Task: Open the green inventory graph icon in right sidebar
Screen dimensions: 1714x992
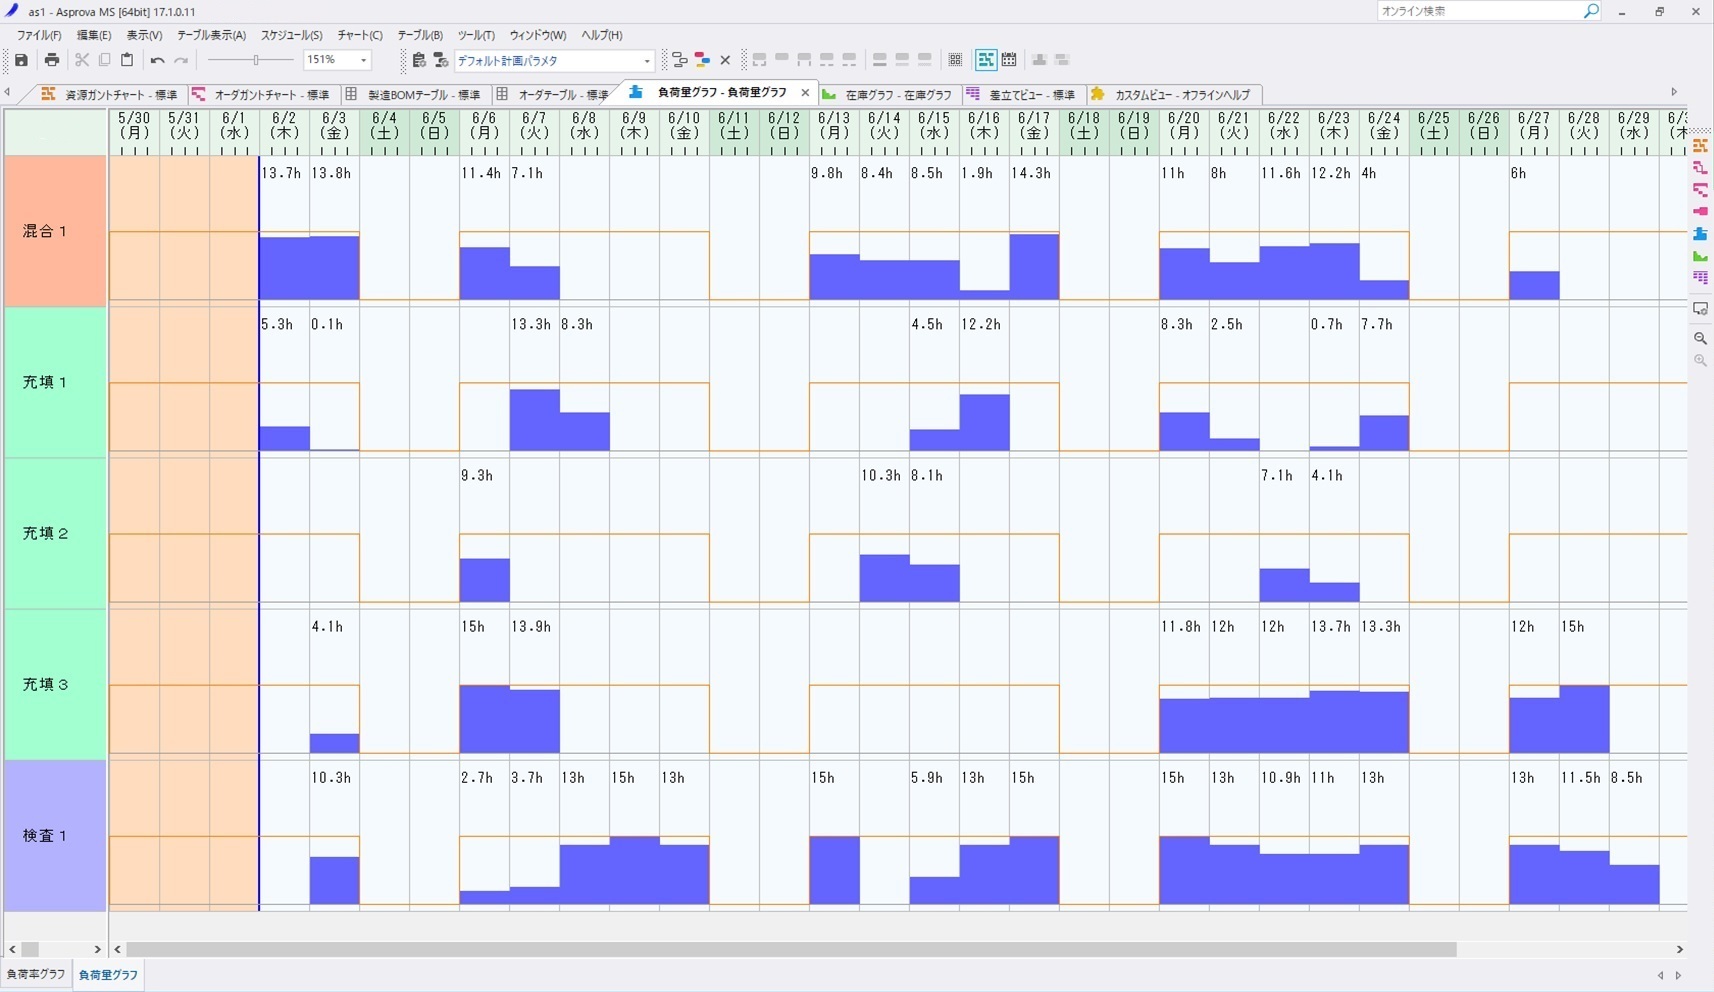Action: coord(1700,256)
